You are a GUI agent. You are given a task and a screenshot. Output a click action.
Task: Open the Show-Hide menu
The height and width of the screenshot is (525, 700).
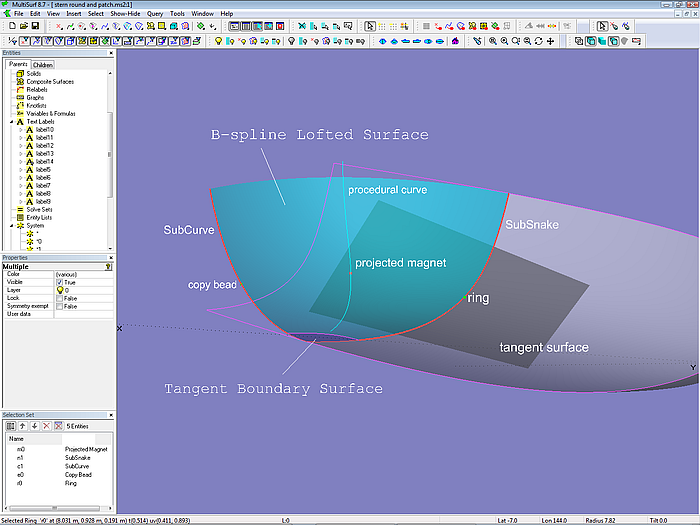pos(124,14)
